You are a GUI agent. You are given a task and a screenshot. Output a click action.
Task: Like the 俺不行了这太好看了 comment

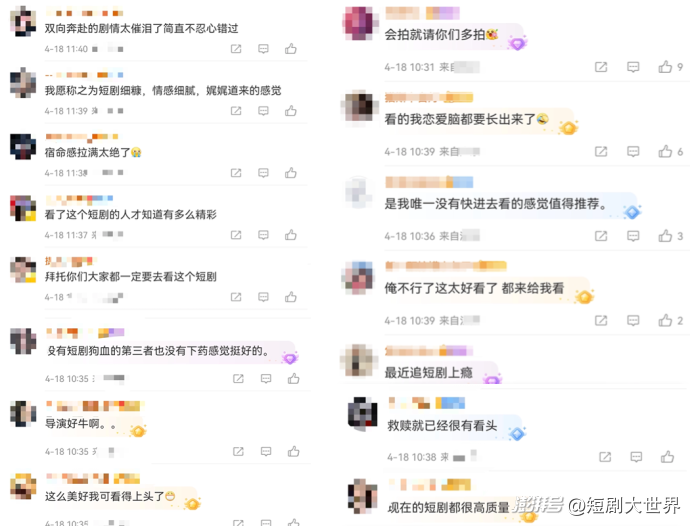(x=665, y=320)
